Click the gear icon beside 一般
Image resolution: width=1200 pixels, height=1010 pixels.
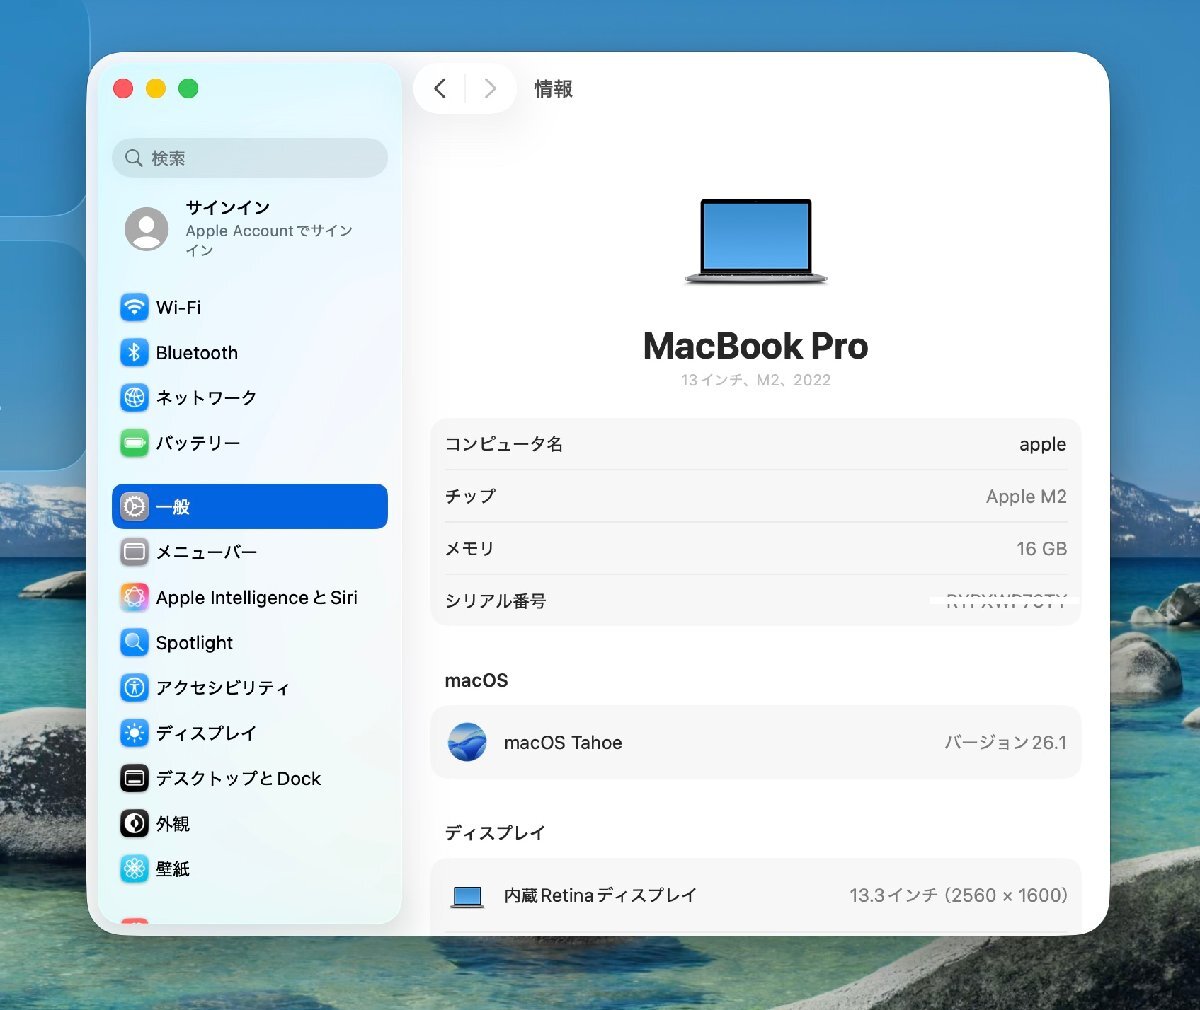(134, 506)
